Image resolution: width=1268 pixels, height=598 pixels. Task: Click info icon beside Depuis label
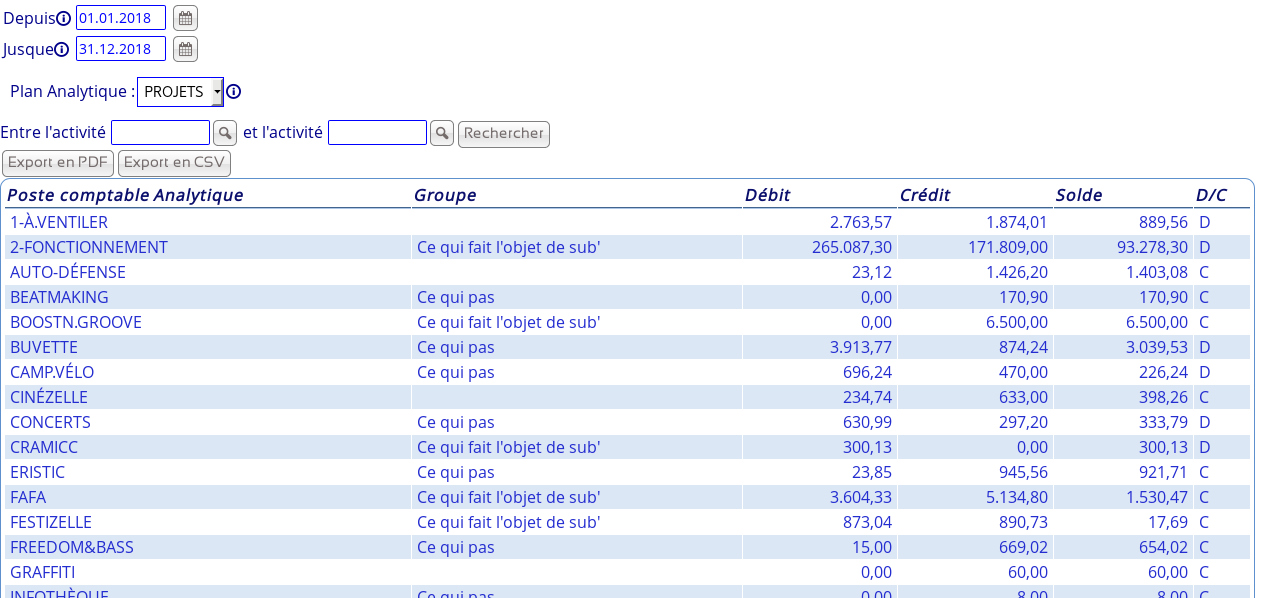click(x=63, y=19)
